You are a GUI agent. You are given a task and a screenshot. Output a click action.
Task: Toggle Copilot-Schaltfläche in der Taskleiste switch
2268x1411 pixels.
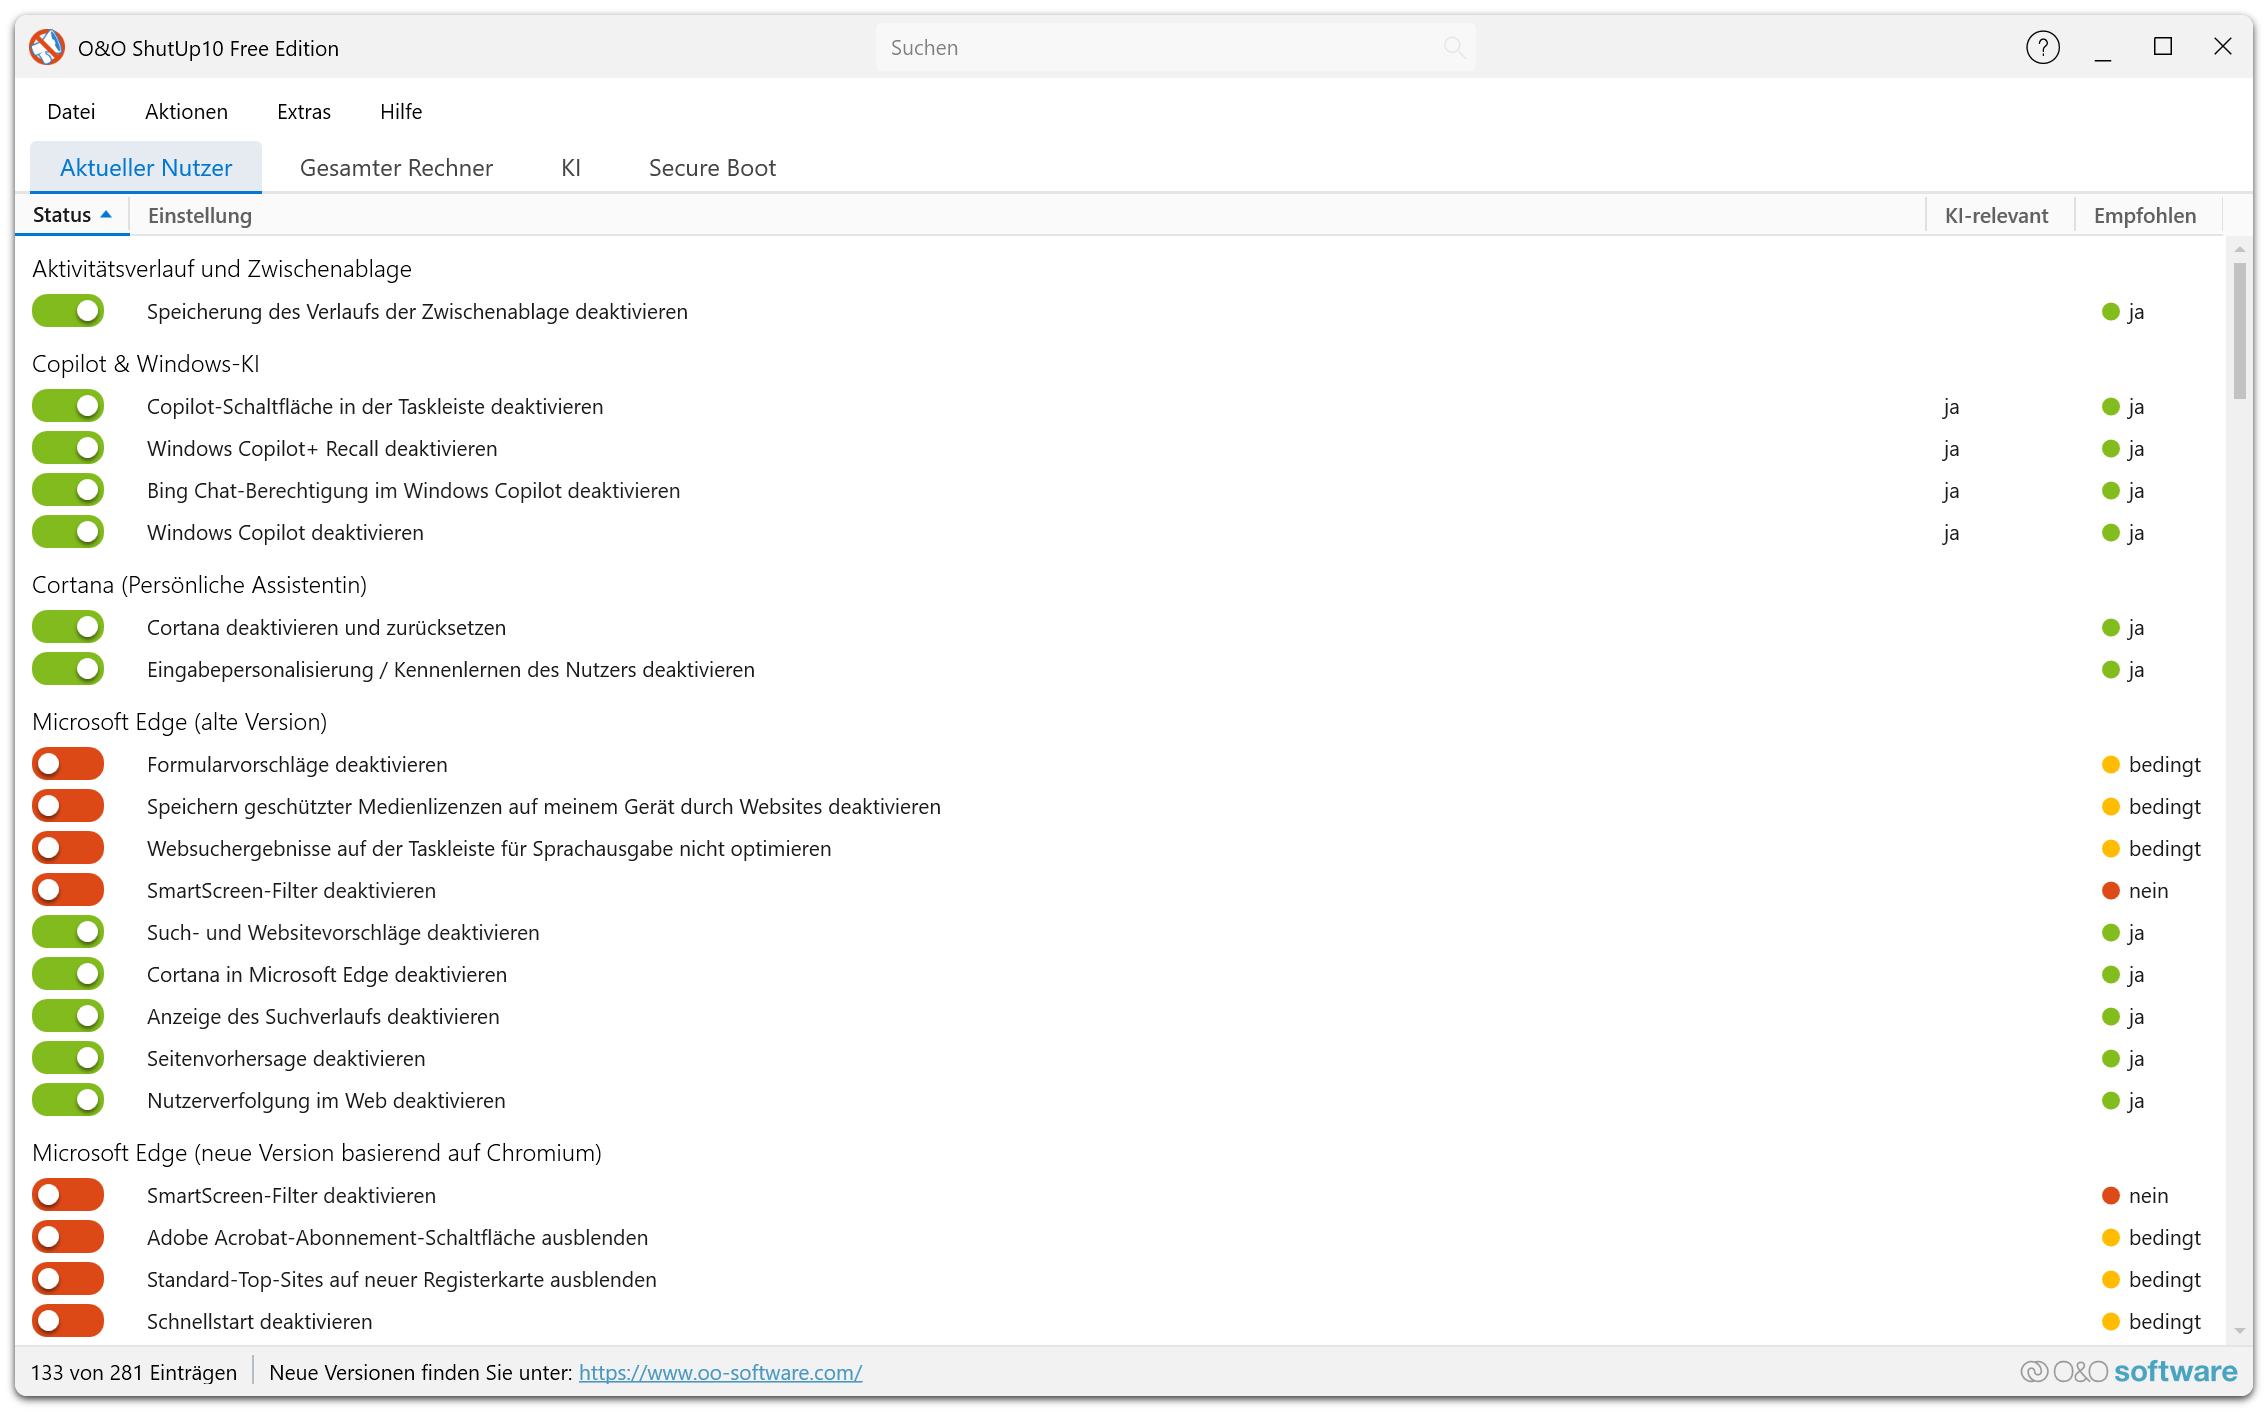click(68, 406)
